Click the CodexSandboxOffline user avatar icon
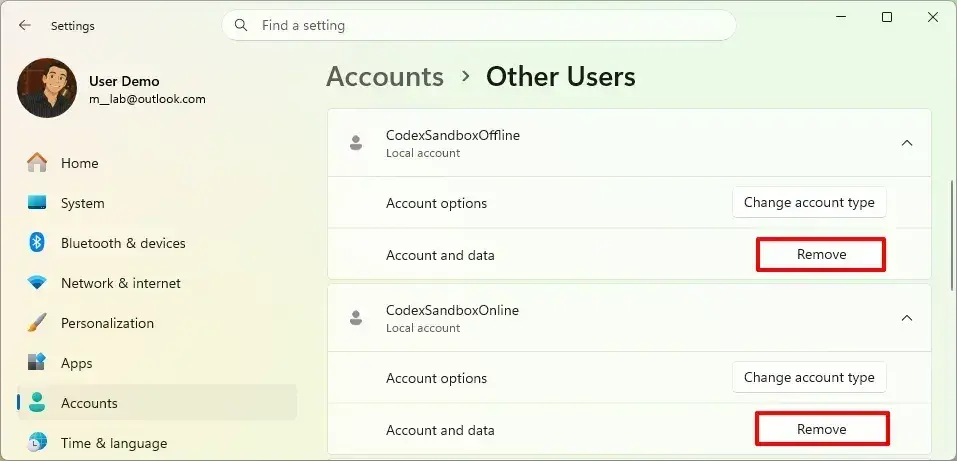 tap(356, 143)
